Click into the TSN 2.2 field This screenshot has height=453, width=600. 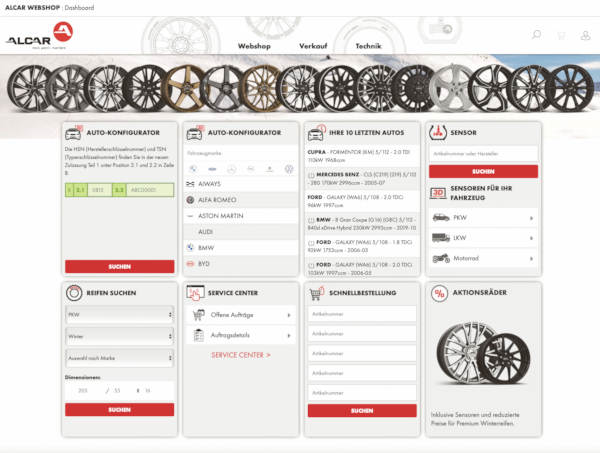click(150, 190)
